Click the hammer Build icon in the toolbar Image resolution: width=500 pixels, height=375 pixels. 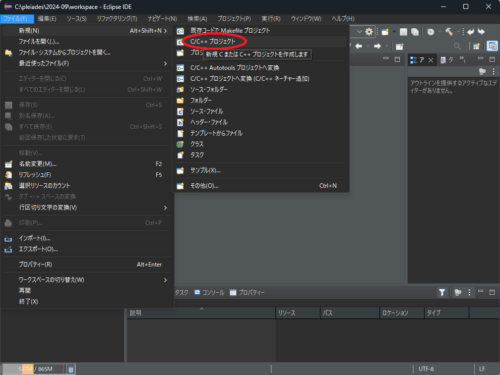tap(449, 32)
